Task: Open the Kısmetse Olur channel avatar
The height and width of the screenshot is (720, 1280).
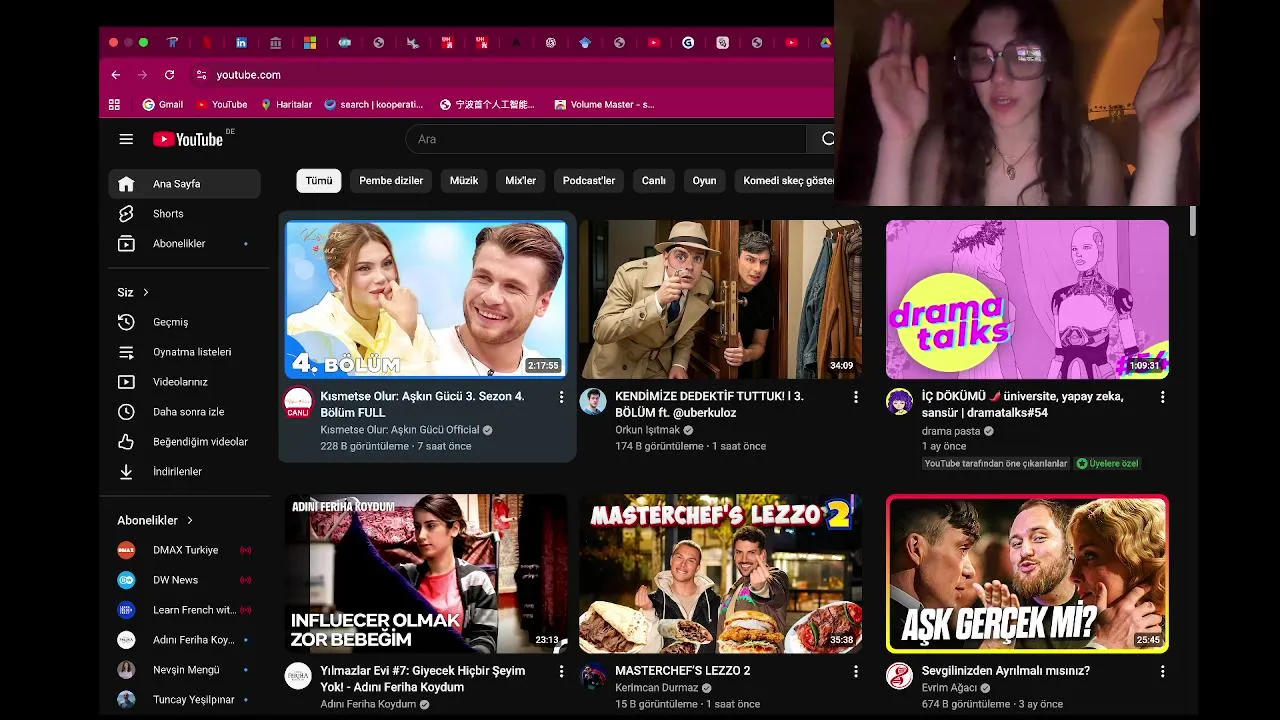Action: point(298,402)
